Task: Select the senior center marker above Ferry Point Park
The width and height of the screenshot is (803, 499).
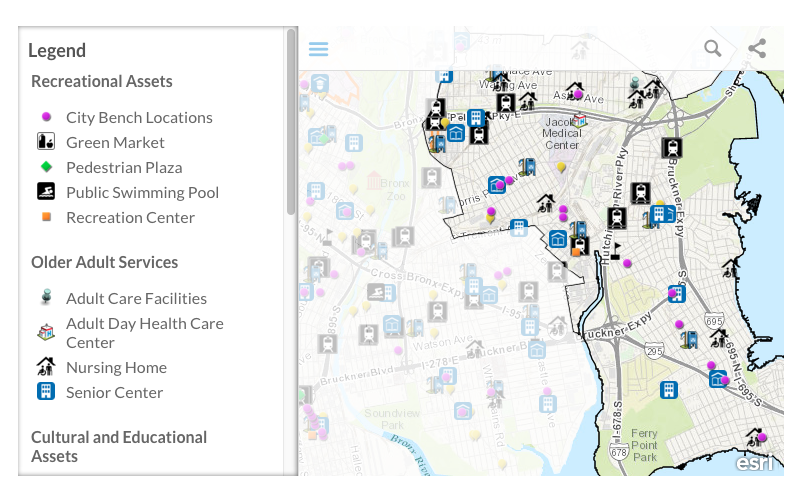Action: tap(667, 389)
